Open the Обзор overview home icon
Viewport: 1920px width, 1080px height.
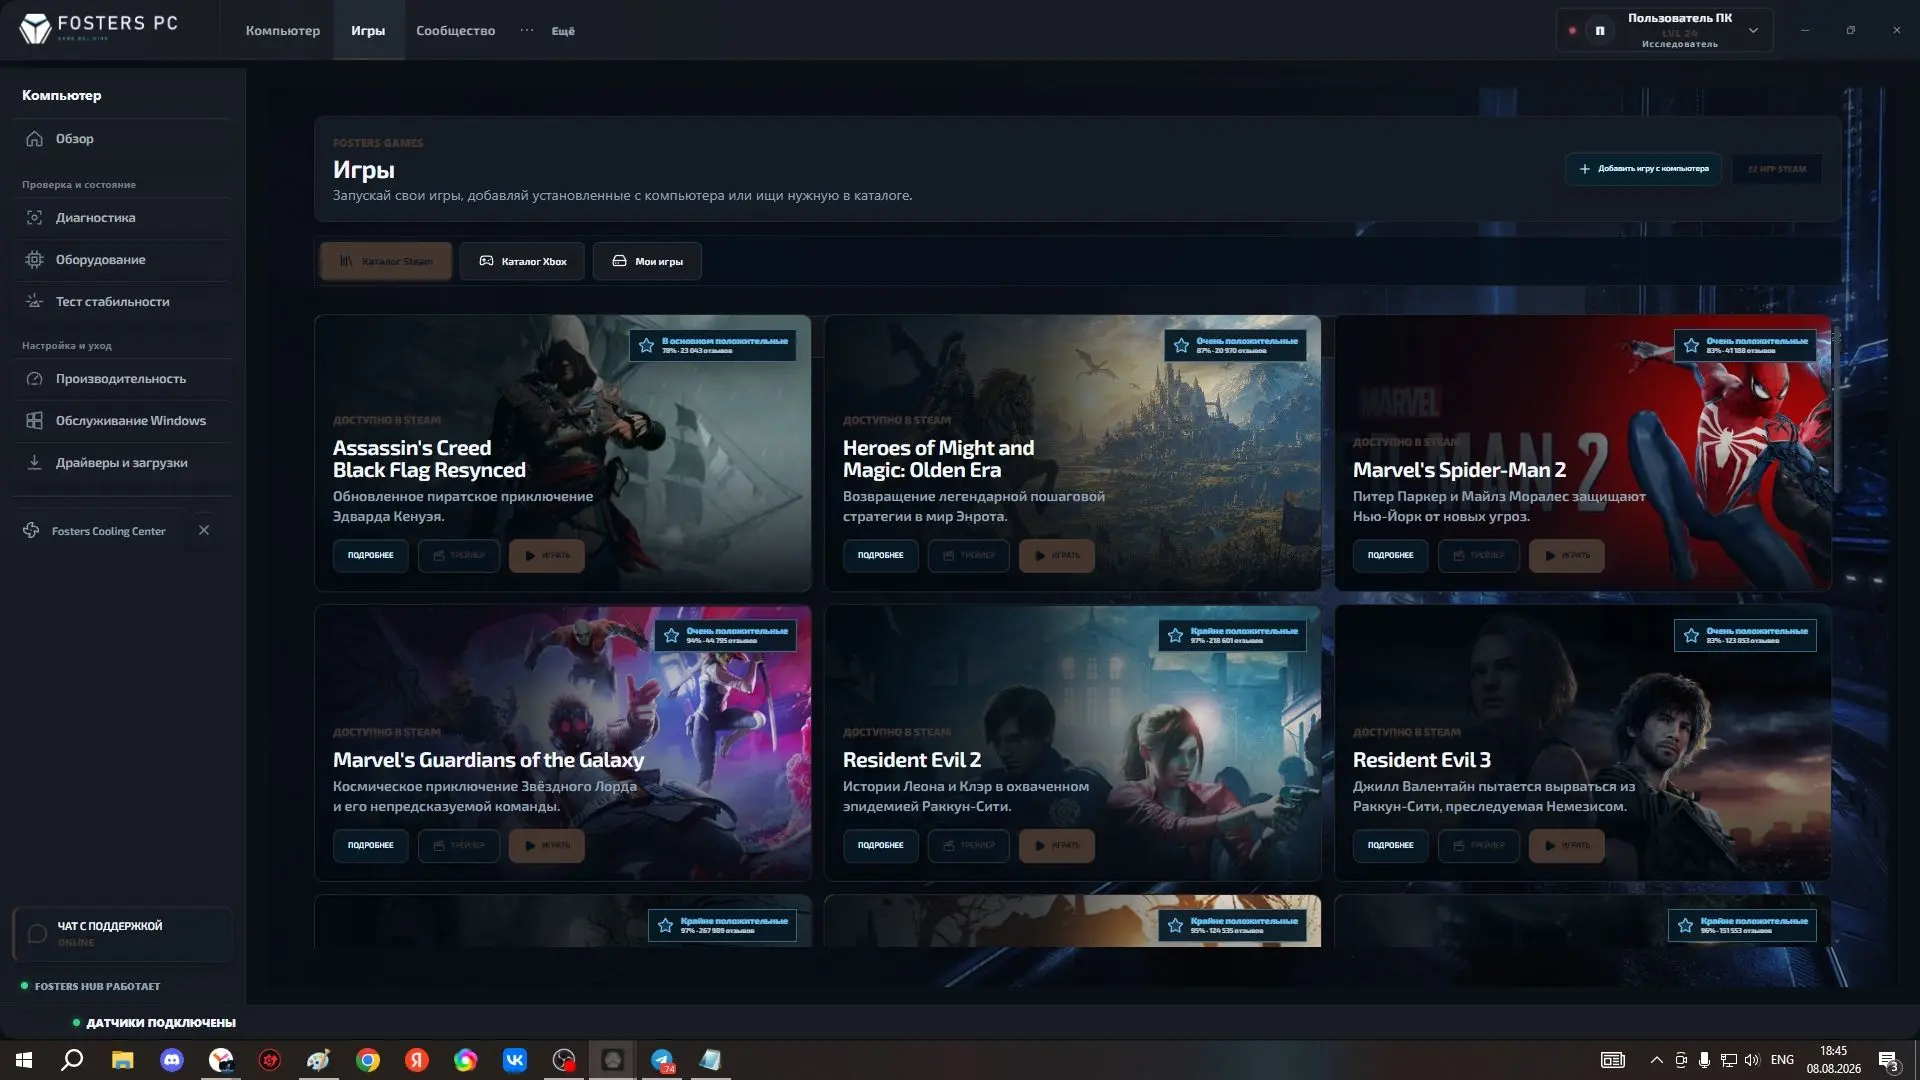click(34, 139)
